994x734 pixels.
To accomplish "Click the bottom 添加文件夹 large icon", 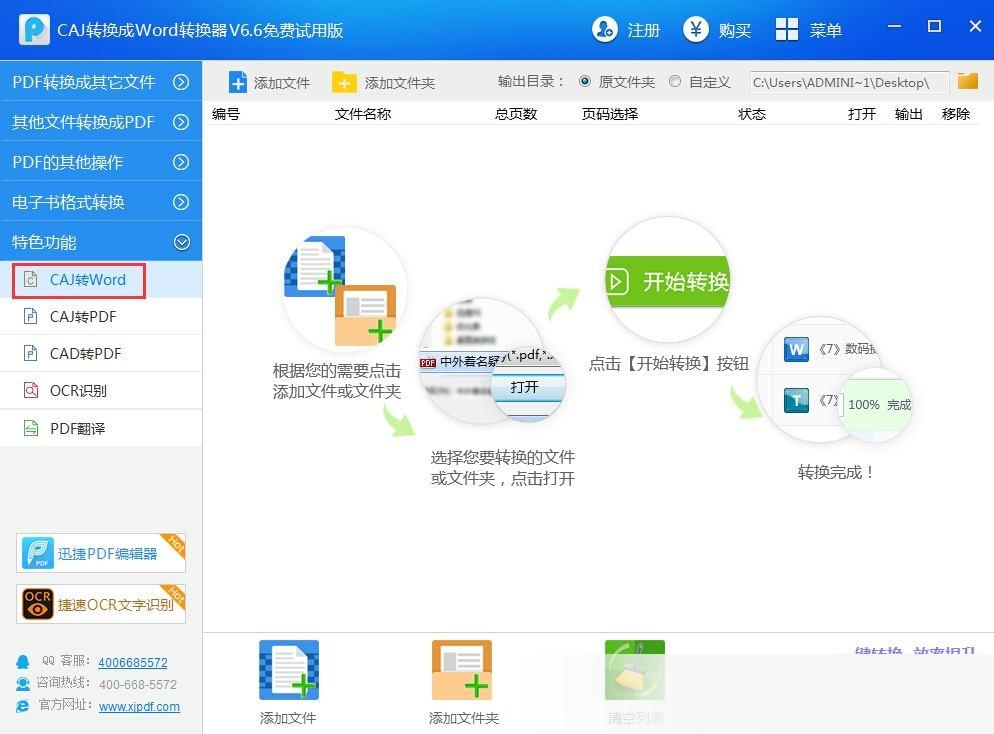I will click(462, 670).
